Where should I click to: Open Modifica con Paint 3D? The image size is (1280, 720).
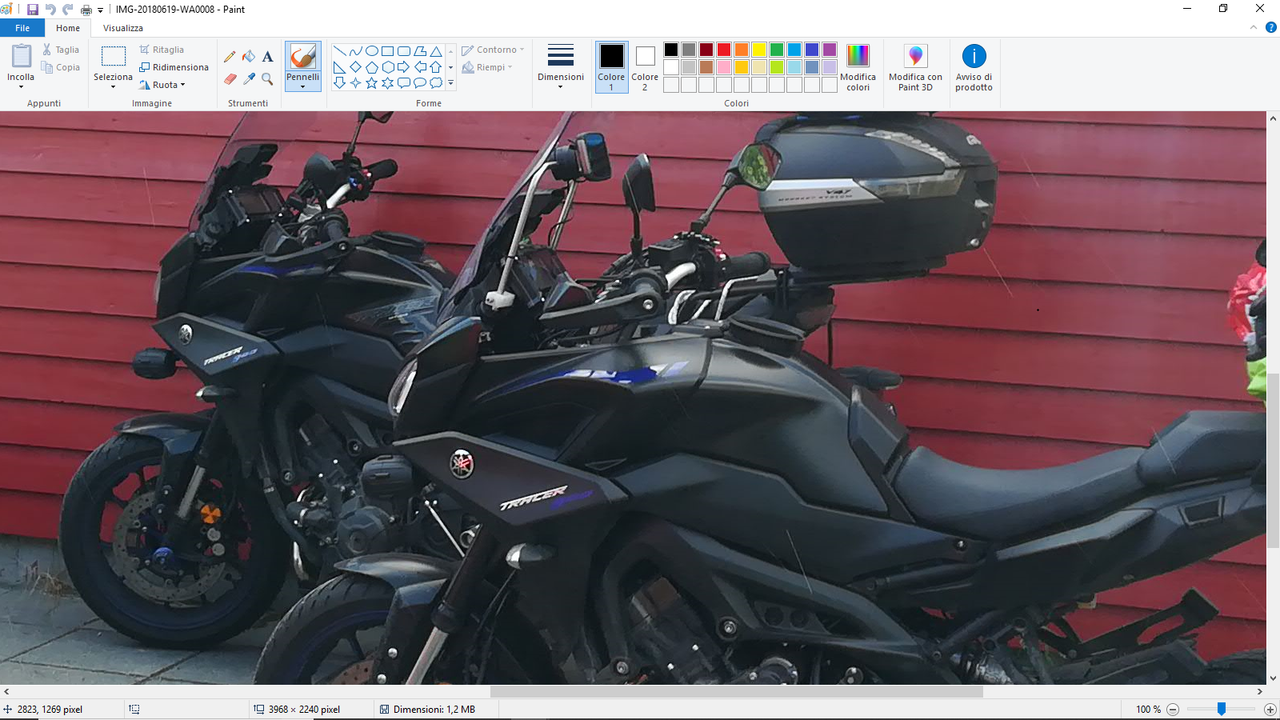pyautogui.click(x=915, y=68)
